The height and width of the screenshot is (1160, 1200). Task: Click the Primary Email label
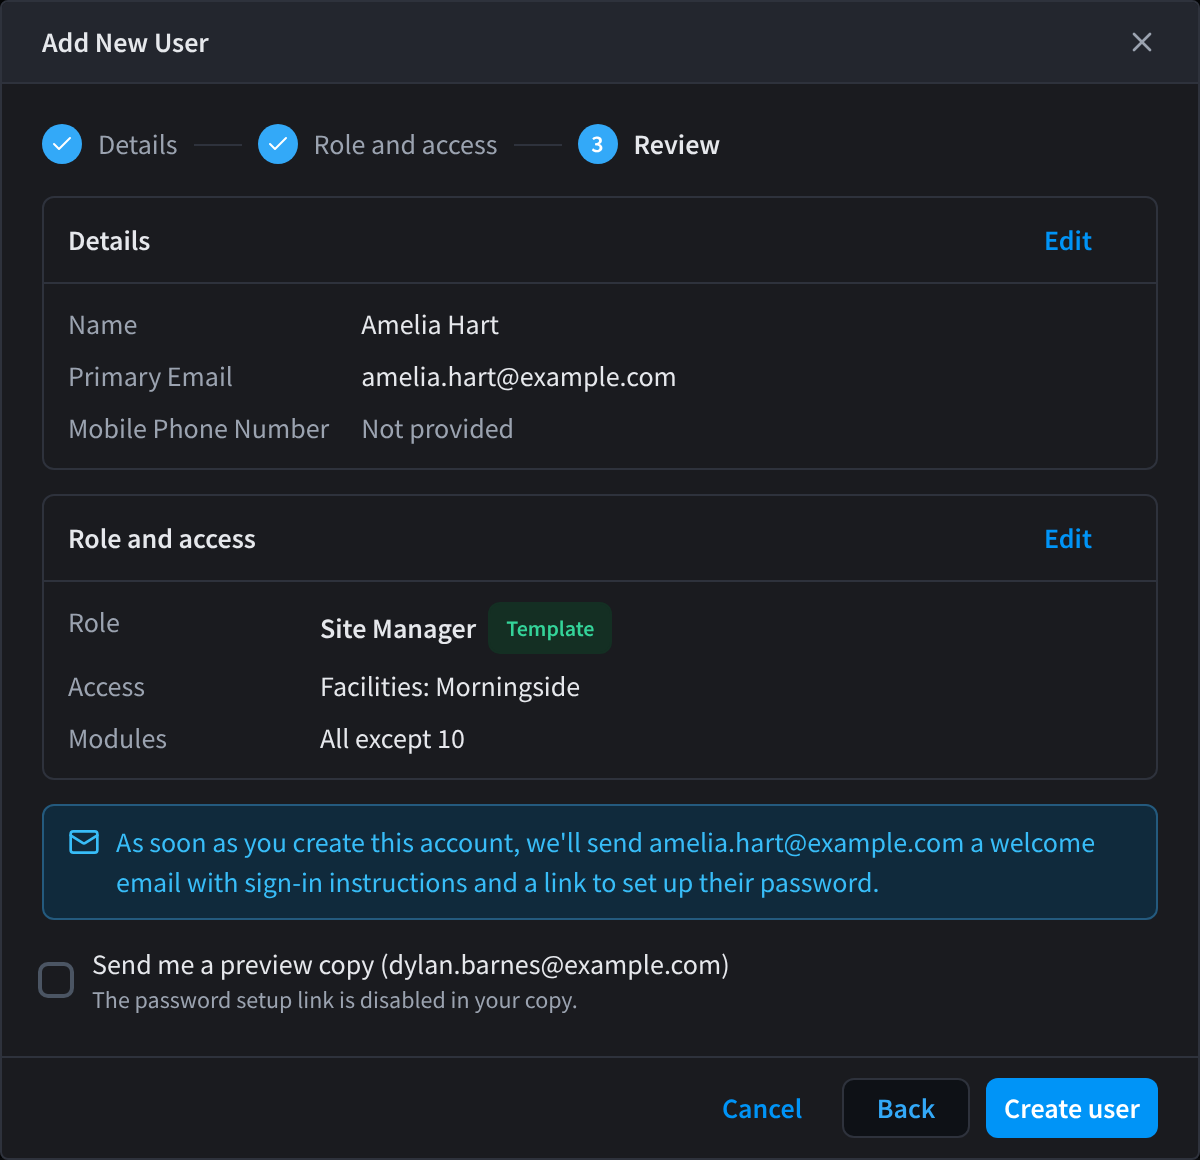click(x=150, y=377)
